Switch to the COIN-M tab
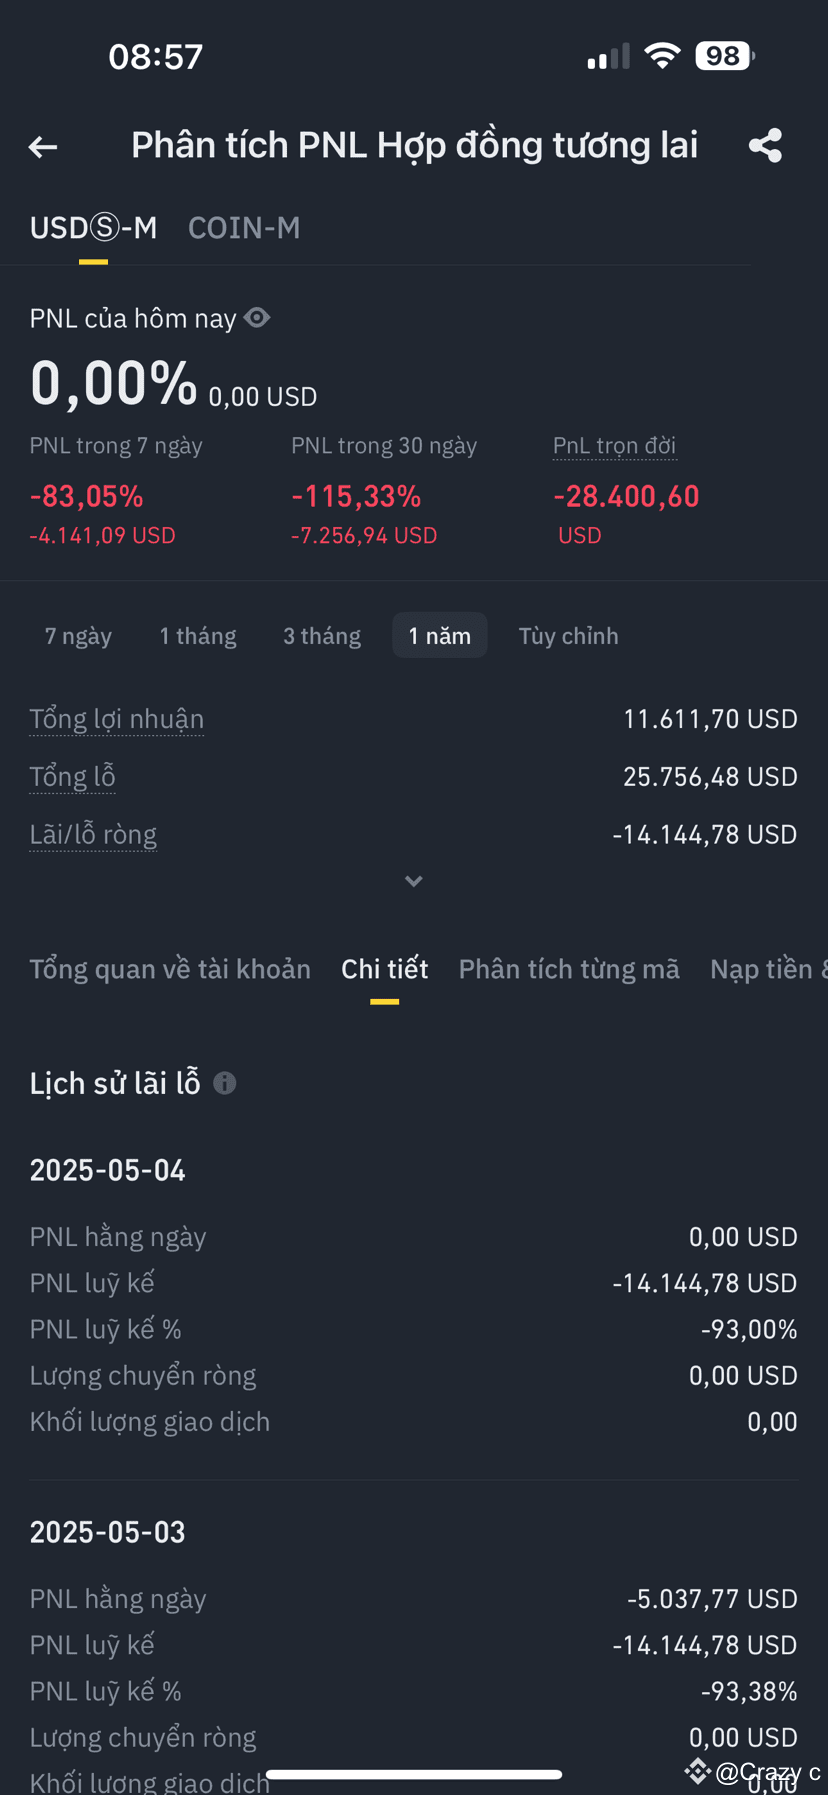828x1795 pixels. (244, 228)
